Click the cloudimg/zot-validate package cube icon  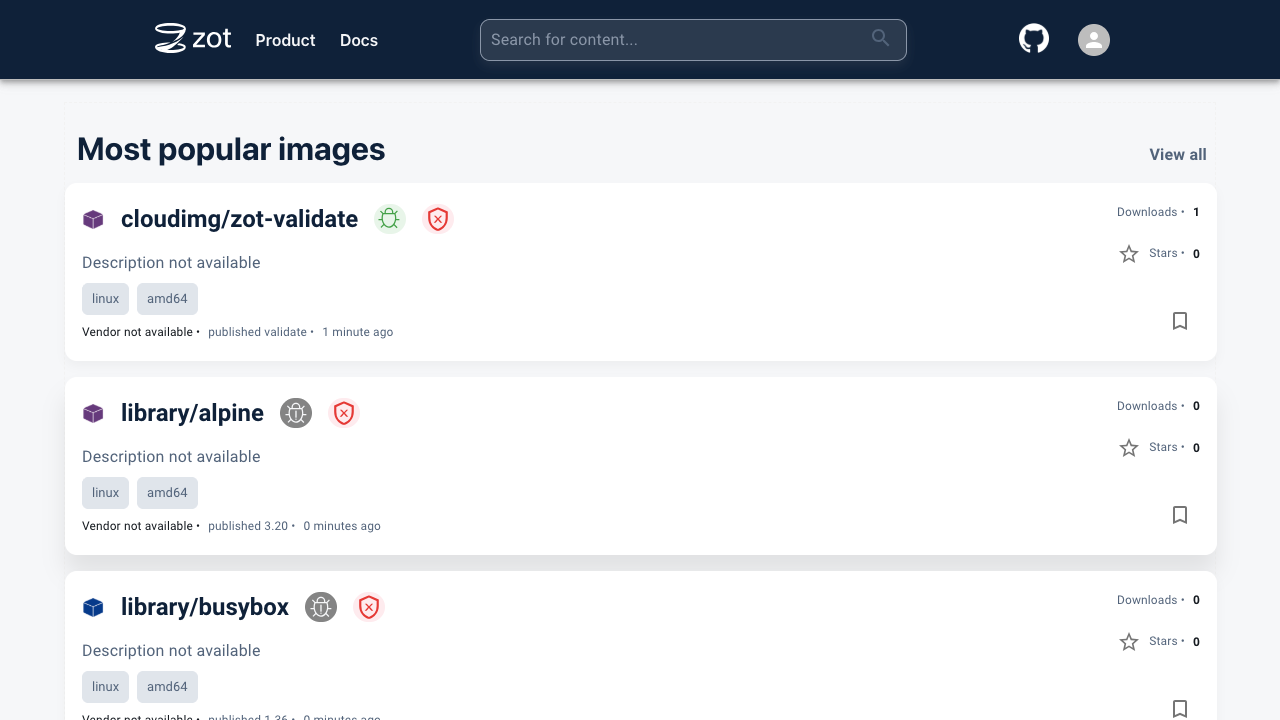[x=93, y=219]
